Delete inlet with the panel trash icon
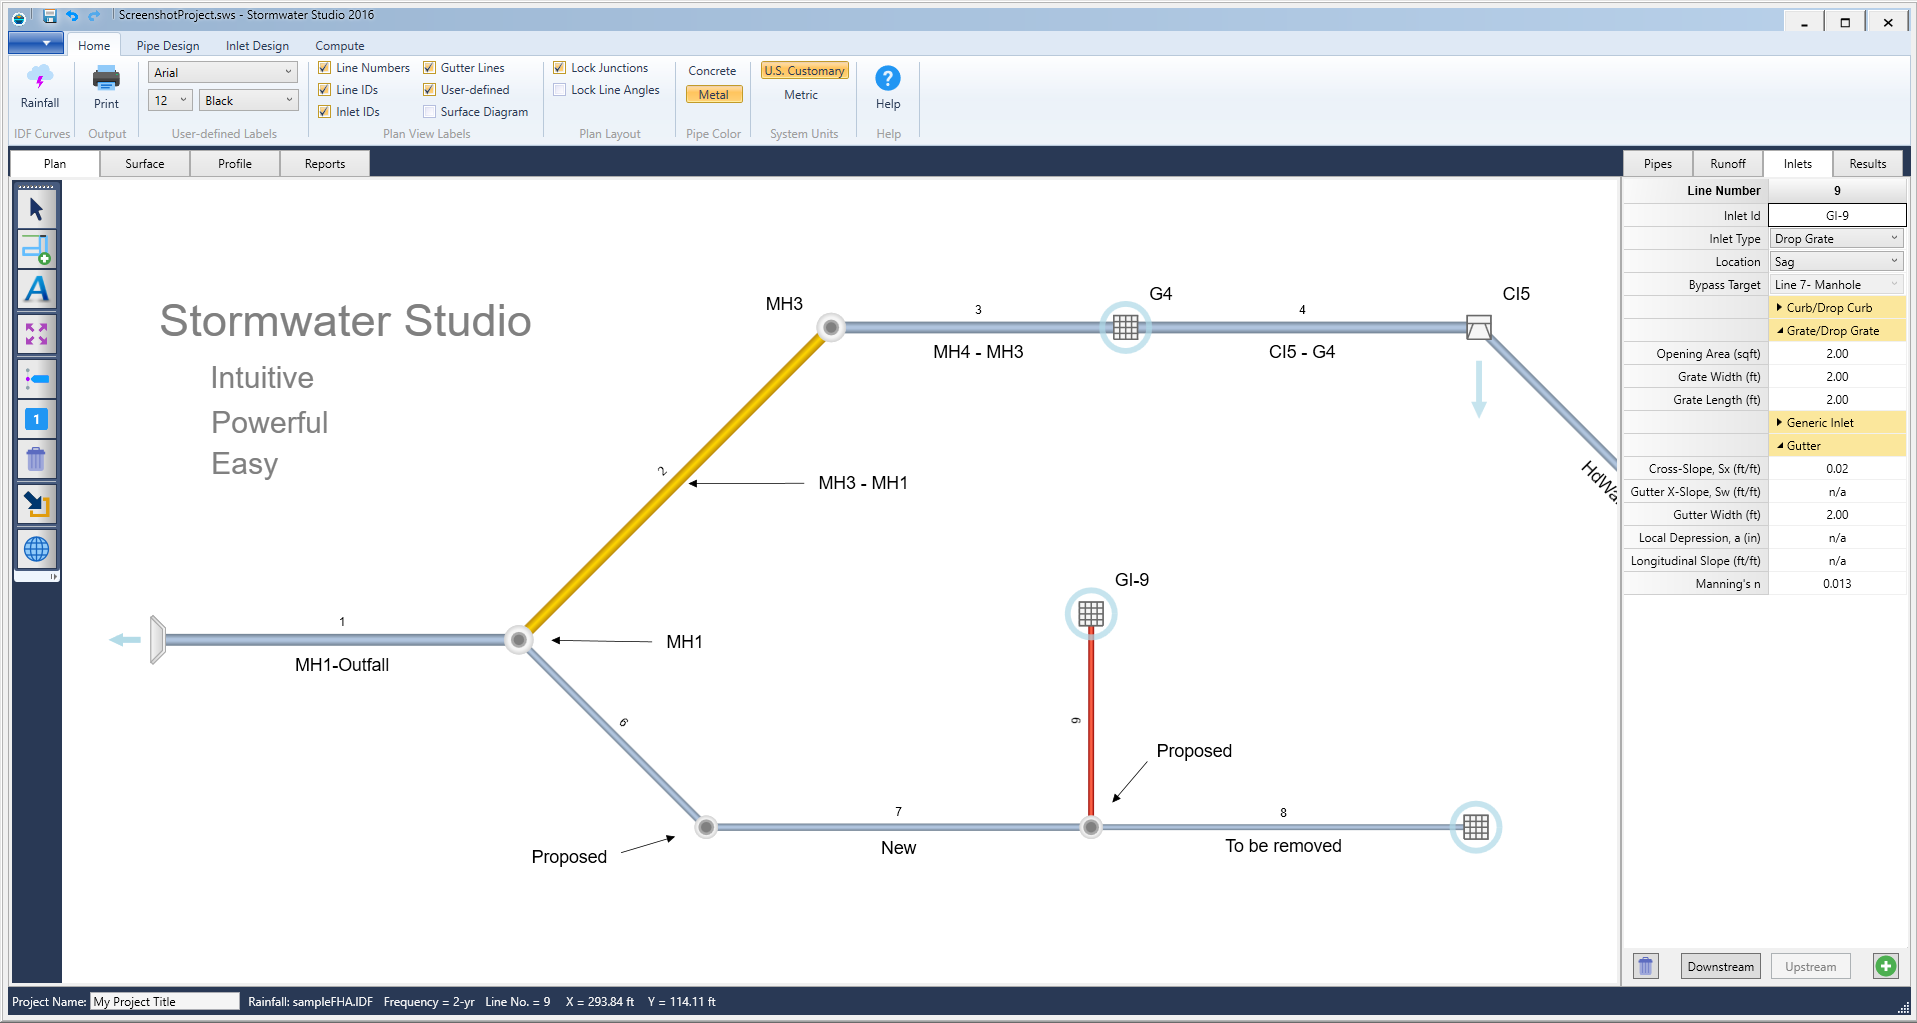Screen dimensions: 1917x1023 pos(1646,966)
